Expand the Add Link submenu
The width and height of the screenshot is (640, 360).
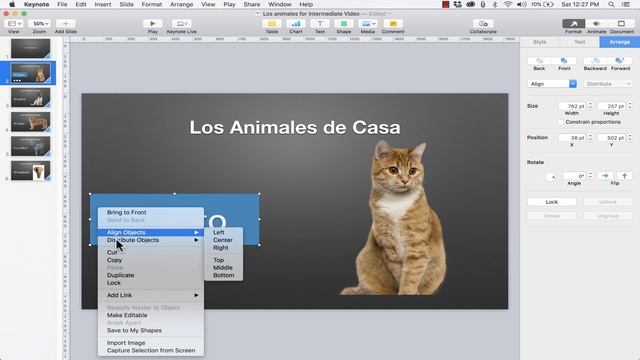(x=151, y=295)
